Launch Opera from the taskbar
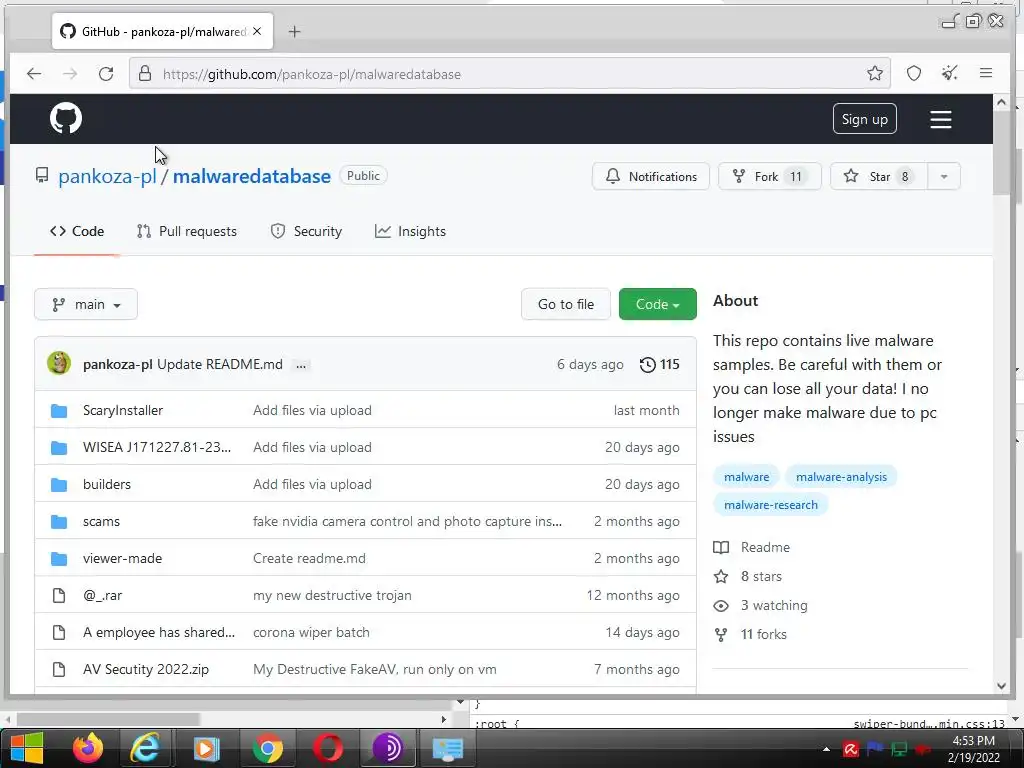 (x=328, y=748)
